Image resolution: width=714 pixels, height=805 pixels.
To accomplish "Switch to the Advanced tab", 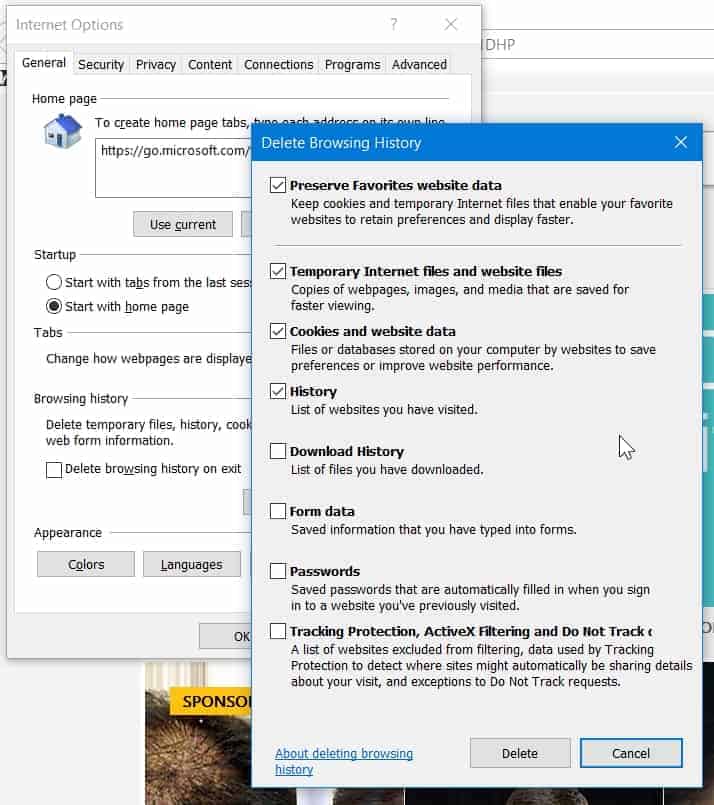I will [419, 65].
